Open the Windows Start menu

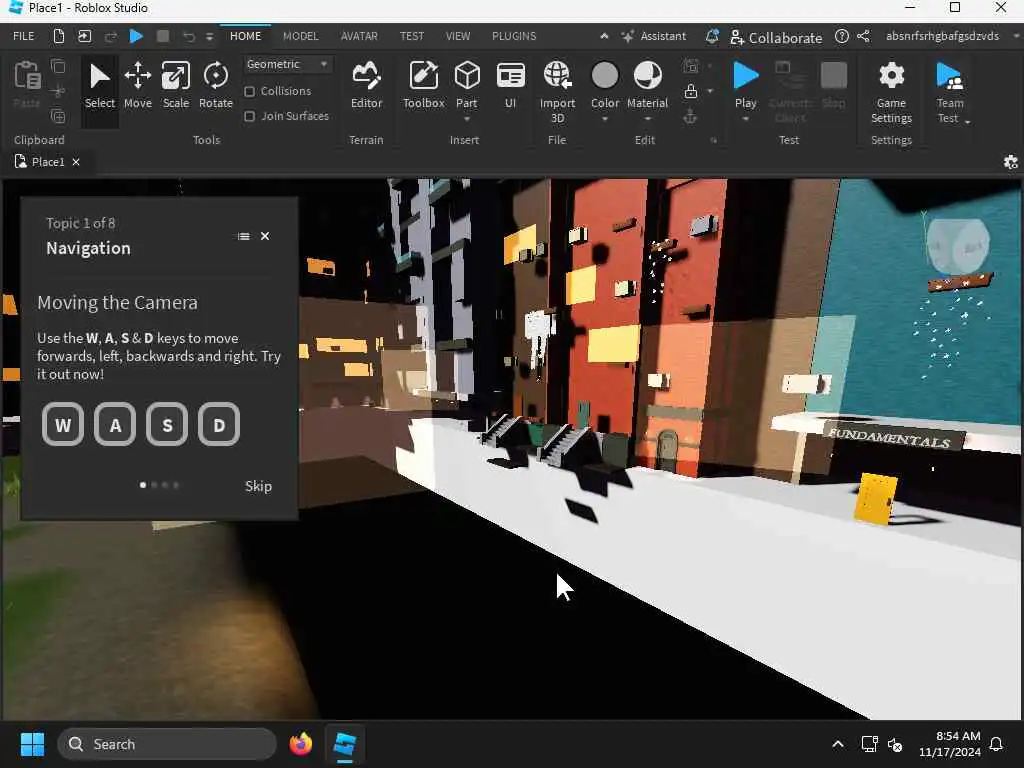click(x=32, y=744)
